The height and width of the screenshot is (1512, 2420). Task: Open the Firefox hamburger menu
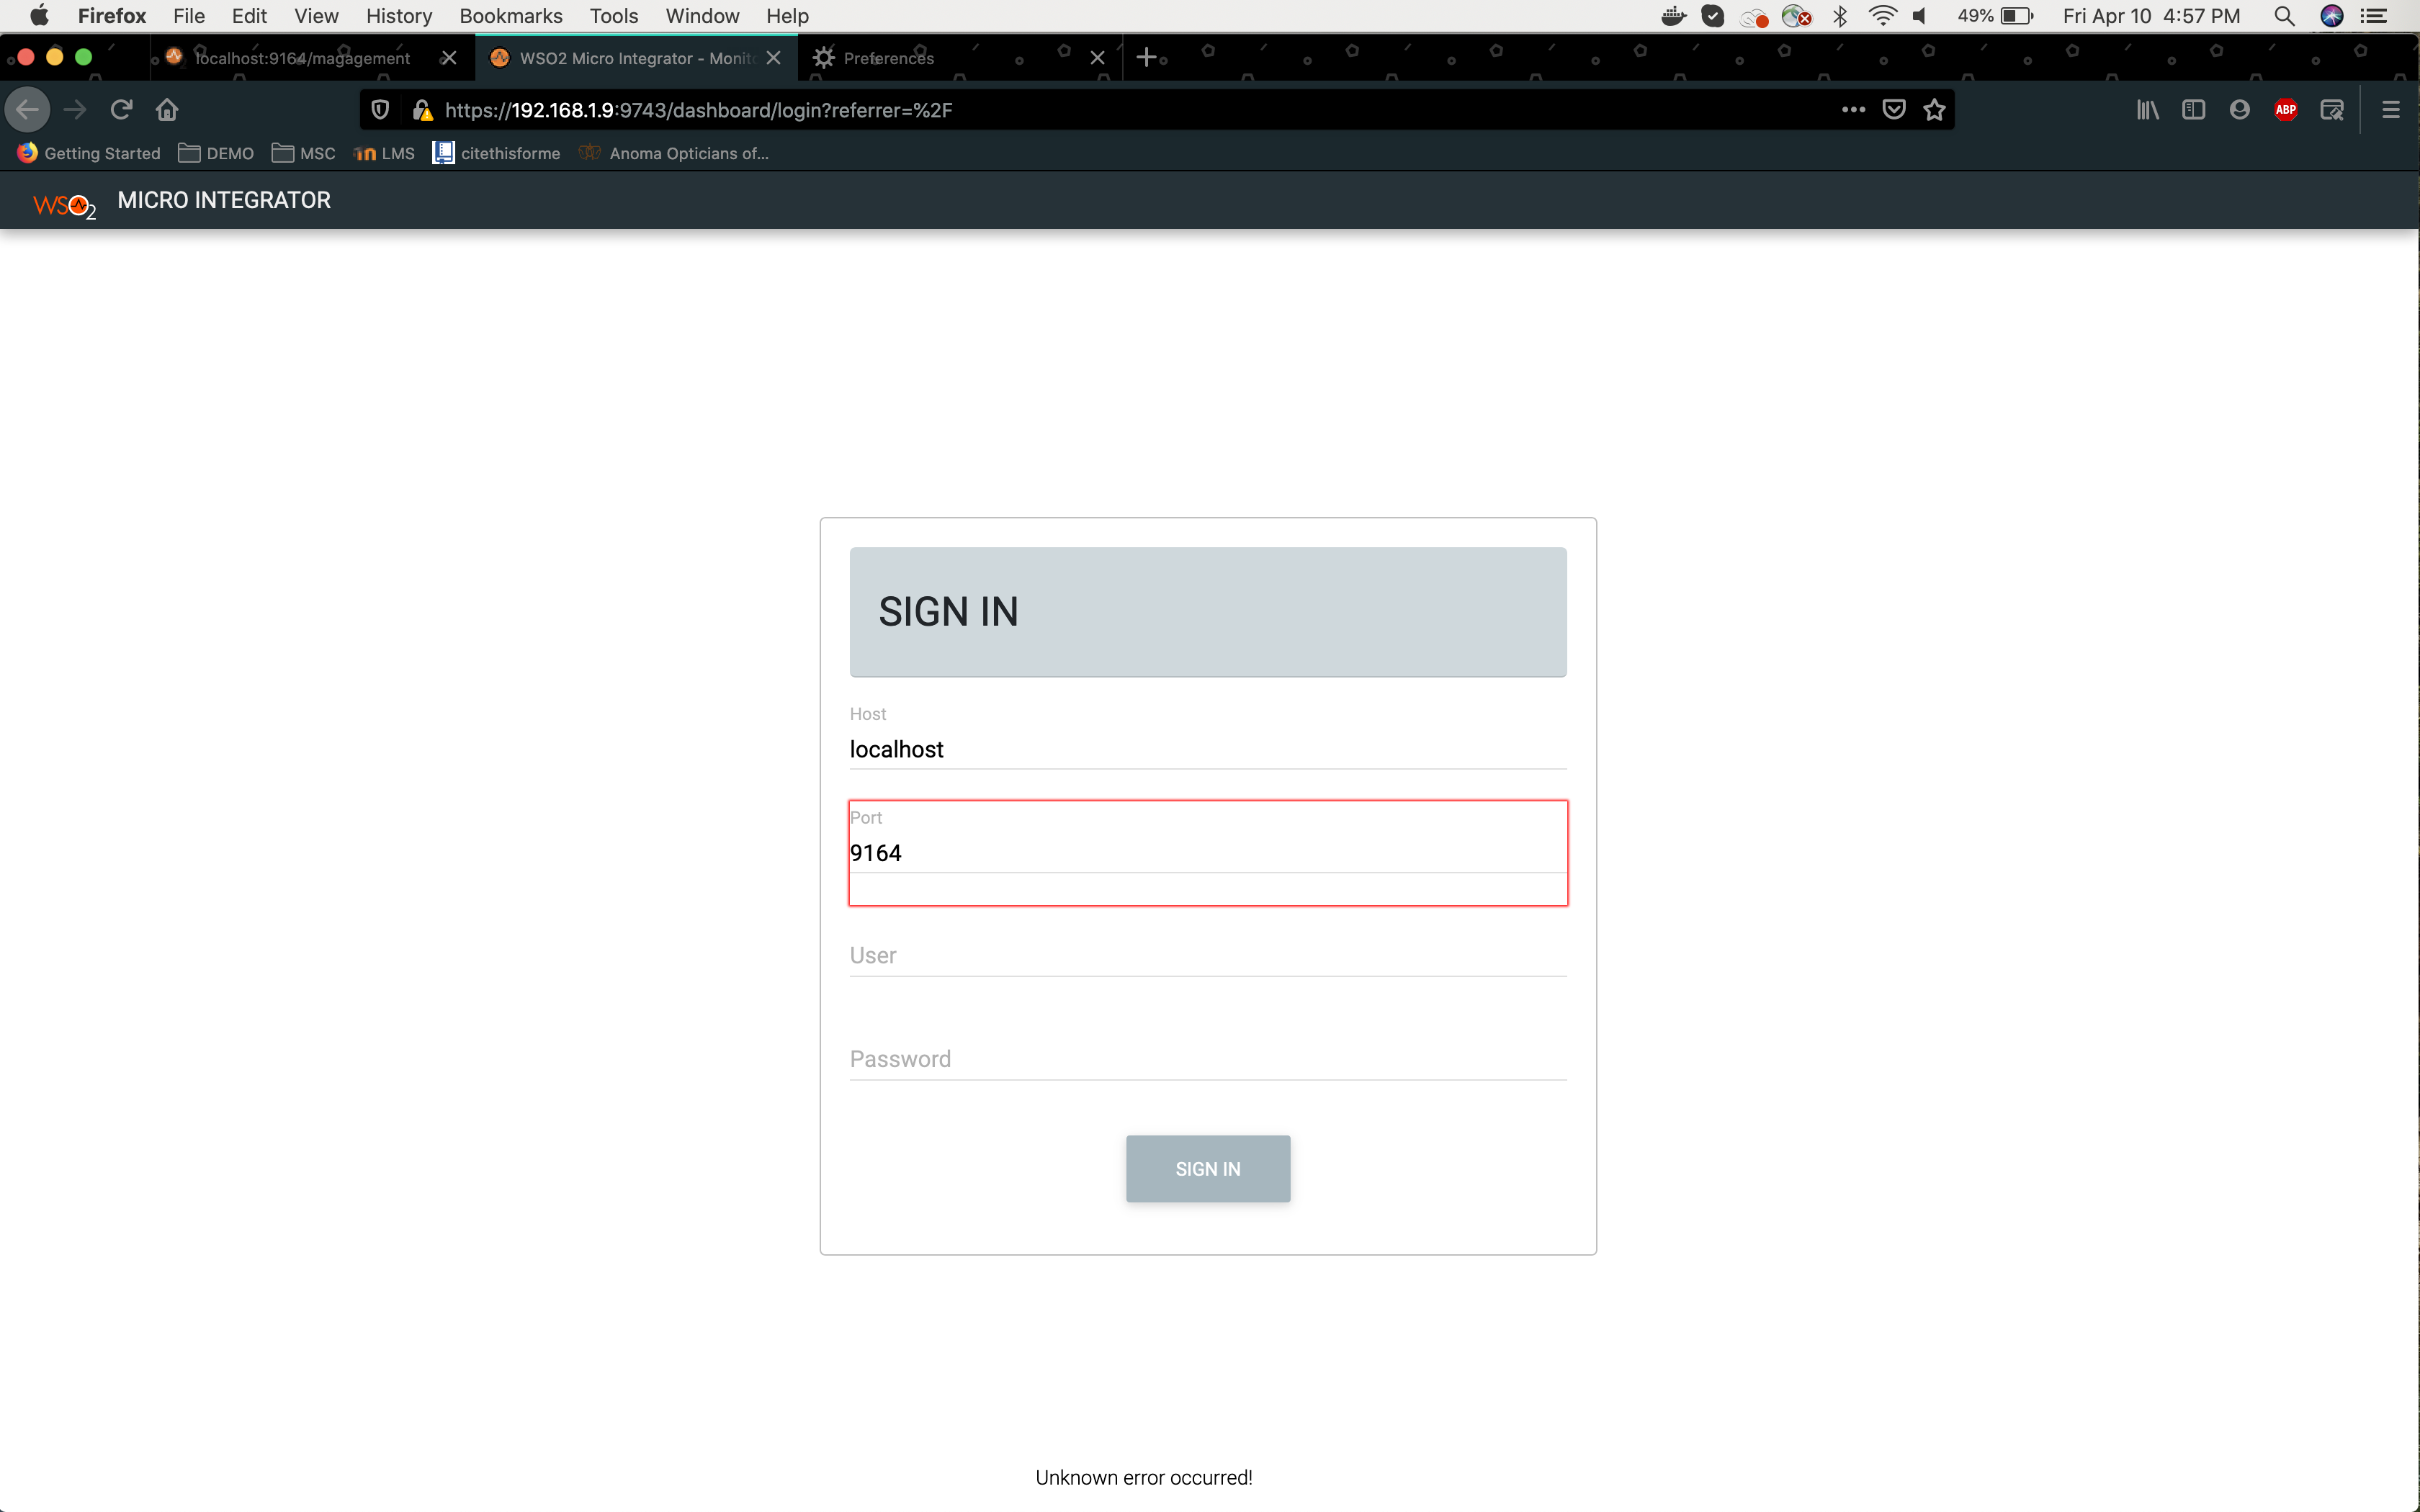2390,109
